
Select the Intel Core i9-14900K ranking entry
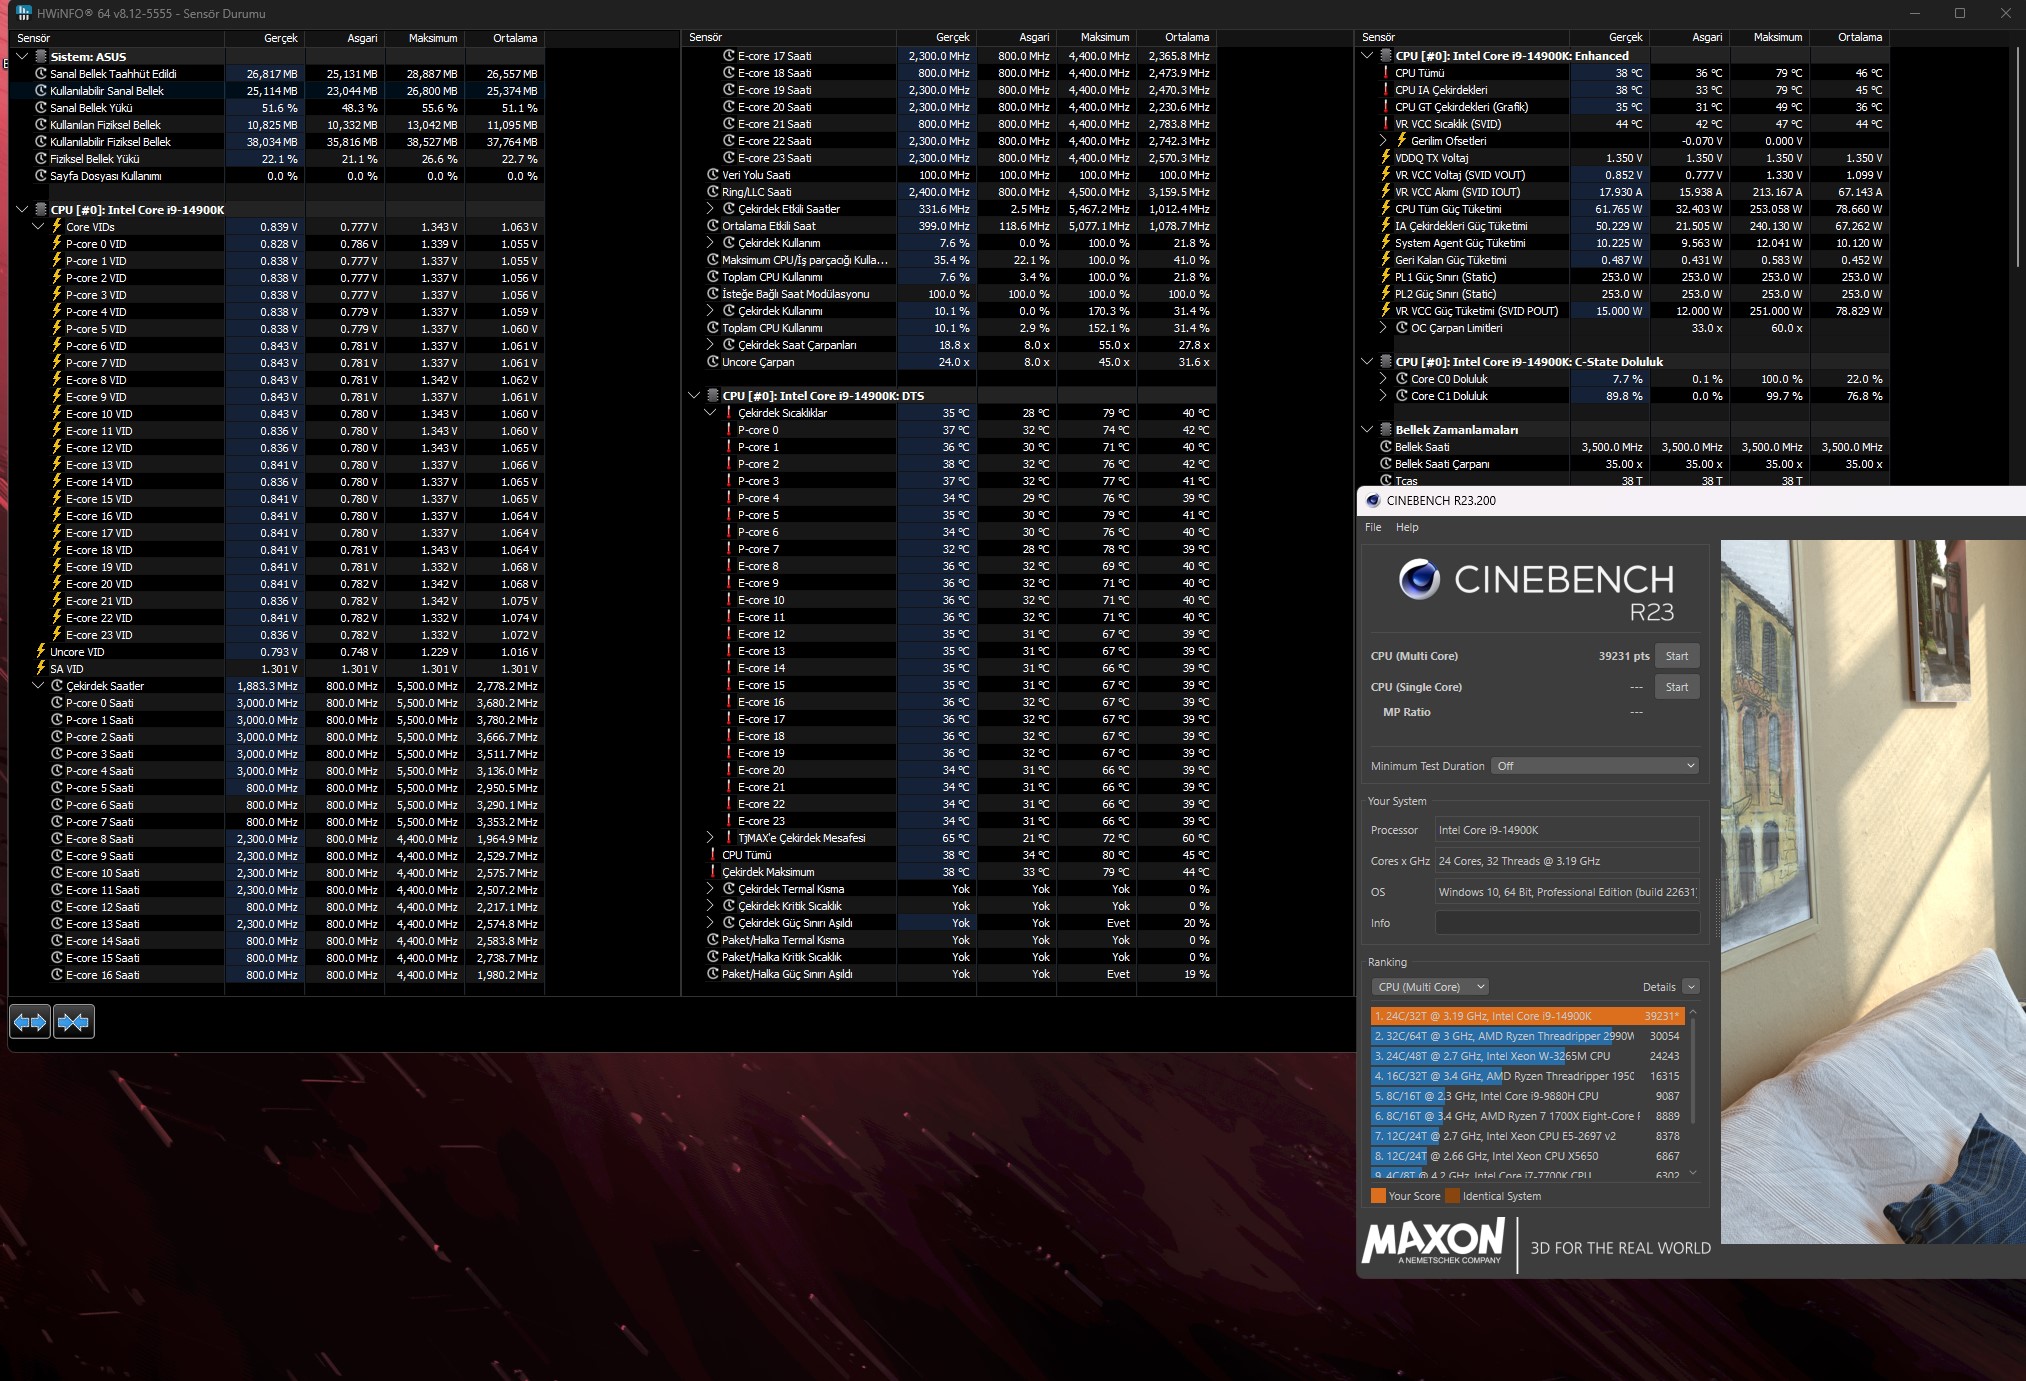coord(1527,1016)
